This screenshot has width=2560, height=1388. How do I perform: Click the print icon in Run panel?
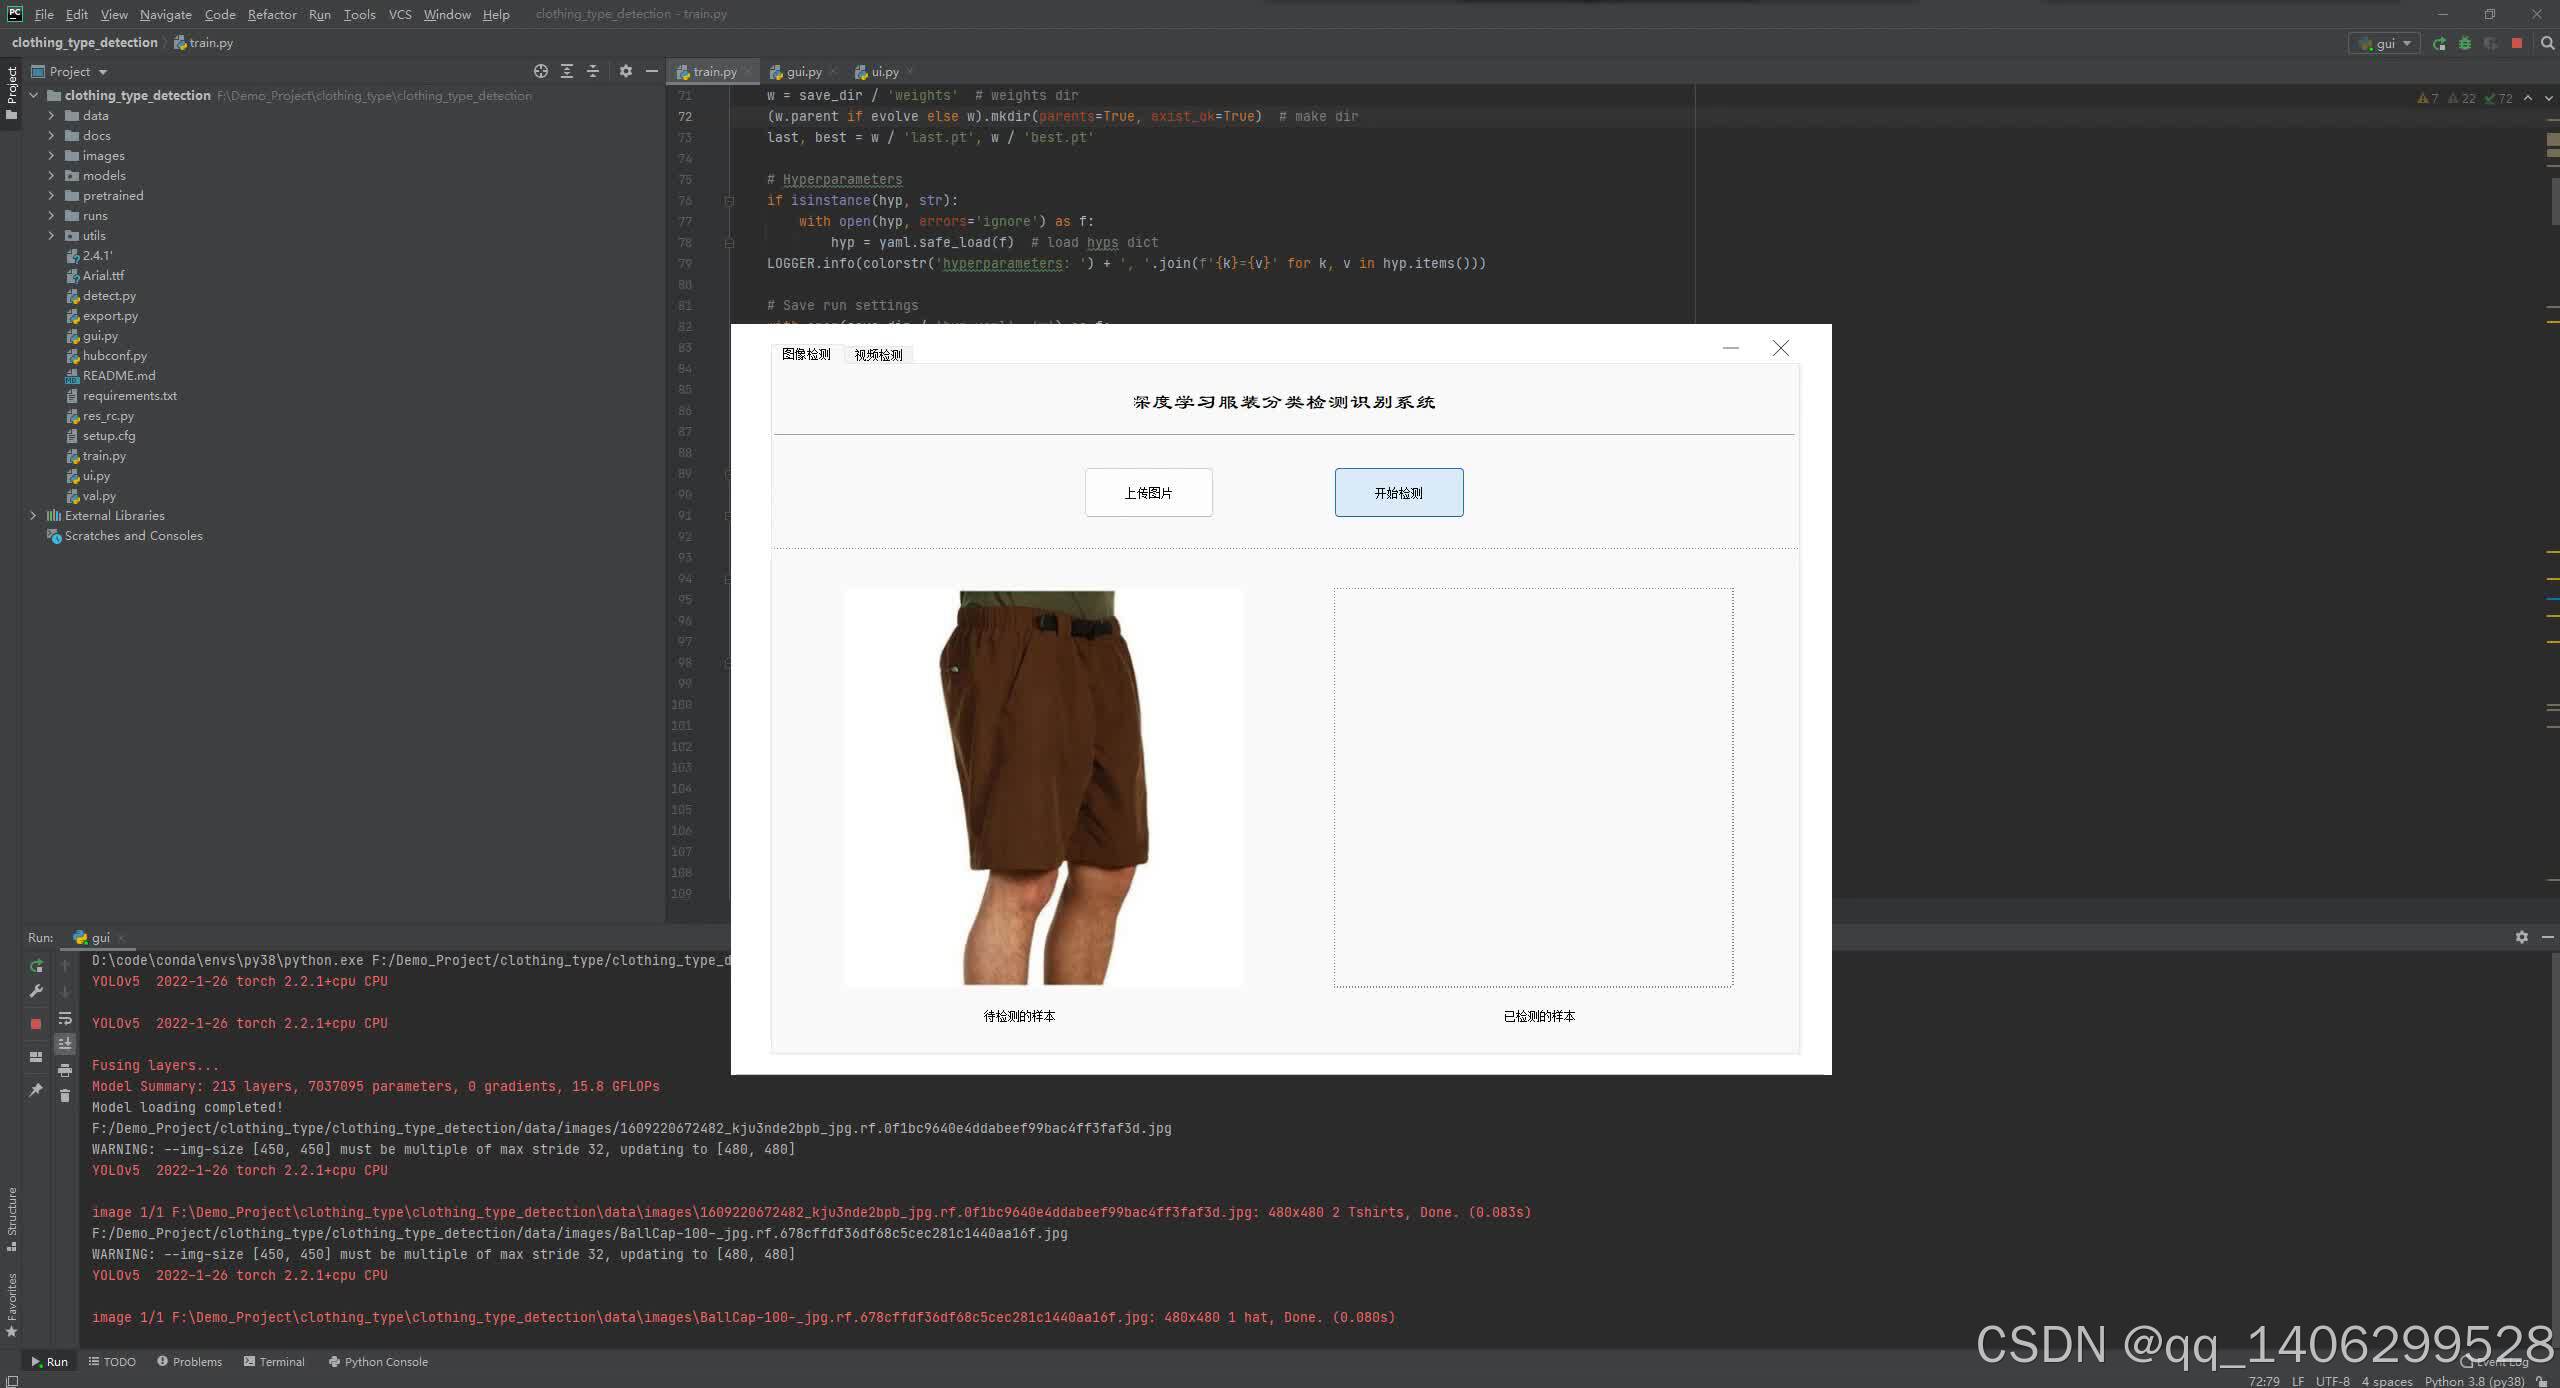click(x=65, y=1070)
